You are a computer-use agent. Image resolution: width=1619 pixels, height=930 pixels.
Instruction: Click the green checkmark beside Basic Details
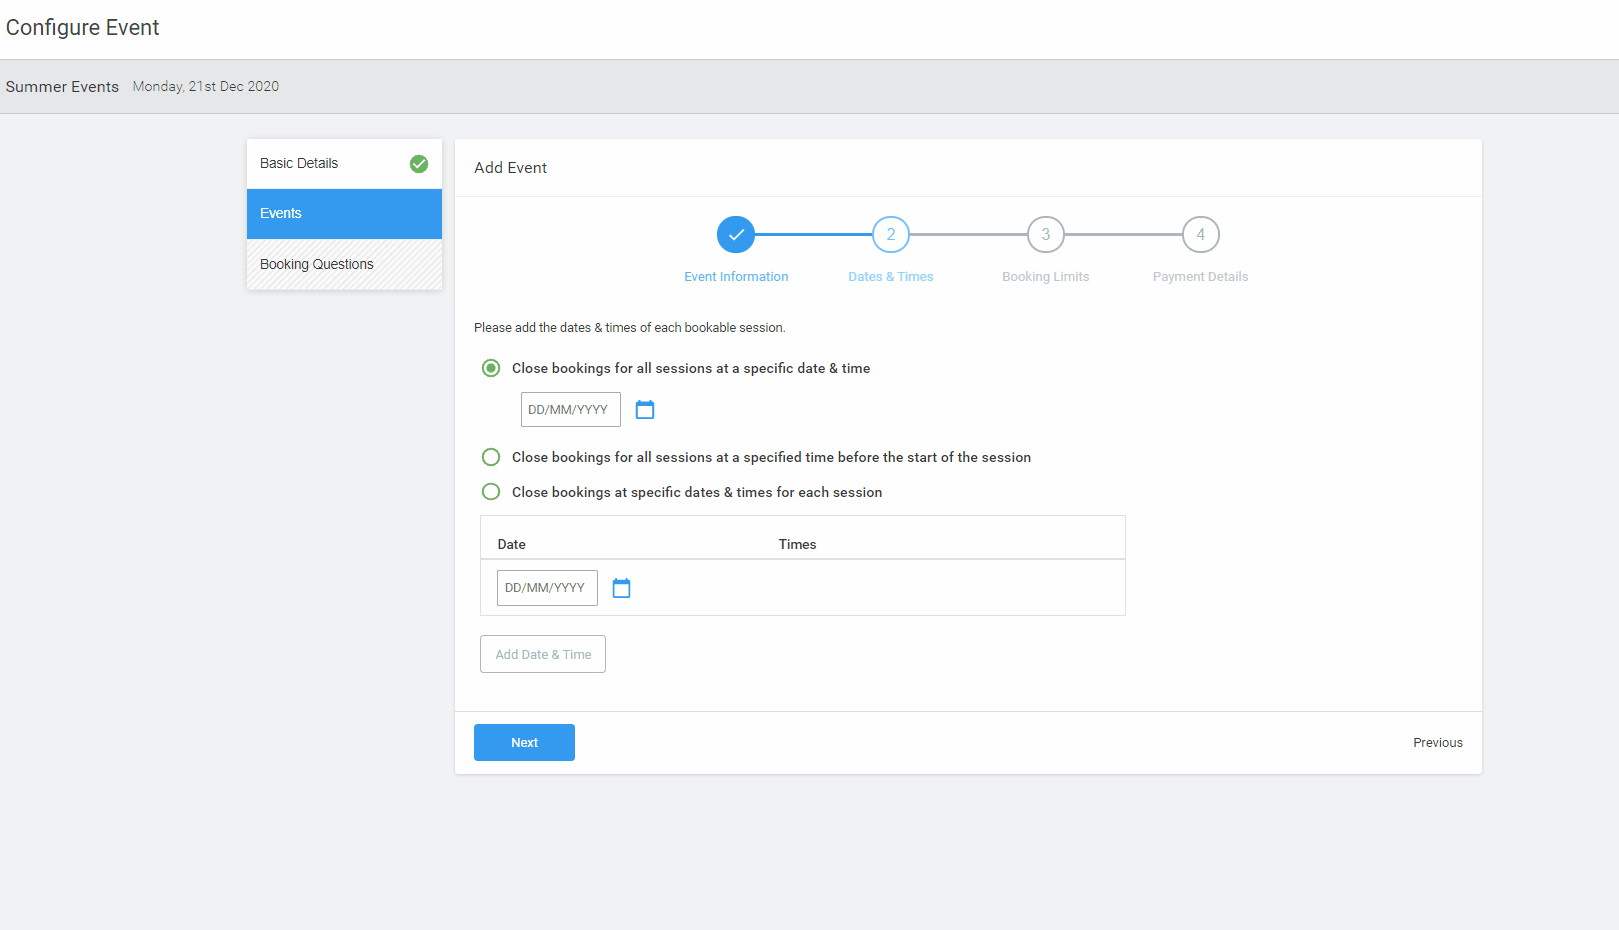[419, 164]
